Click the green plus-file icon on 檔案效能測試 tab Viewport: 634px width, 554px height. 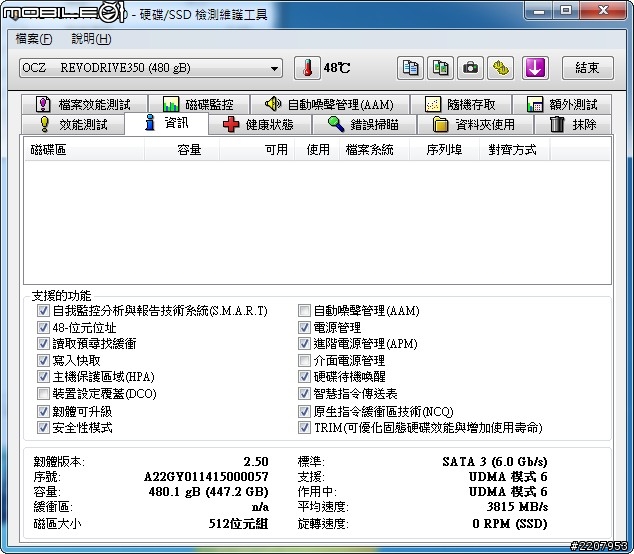[x=43, y=104]
